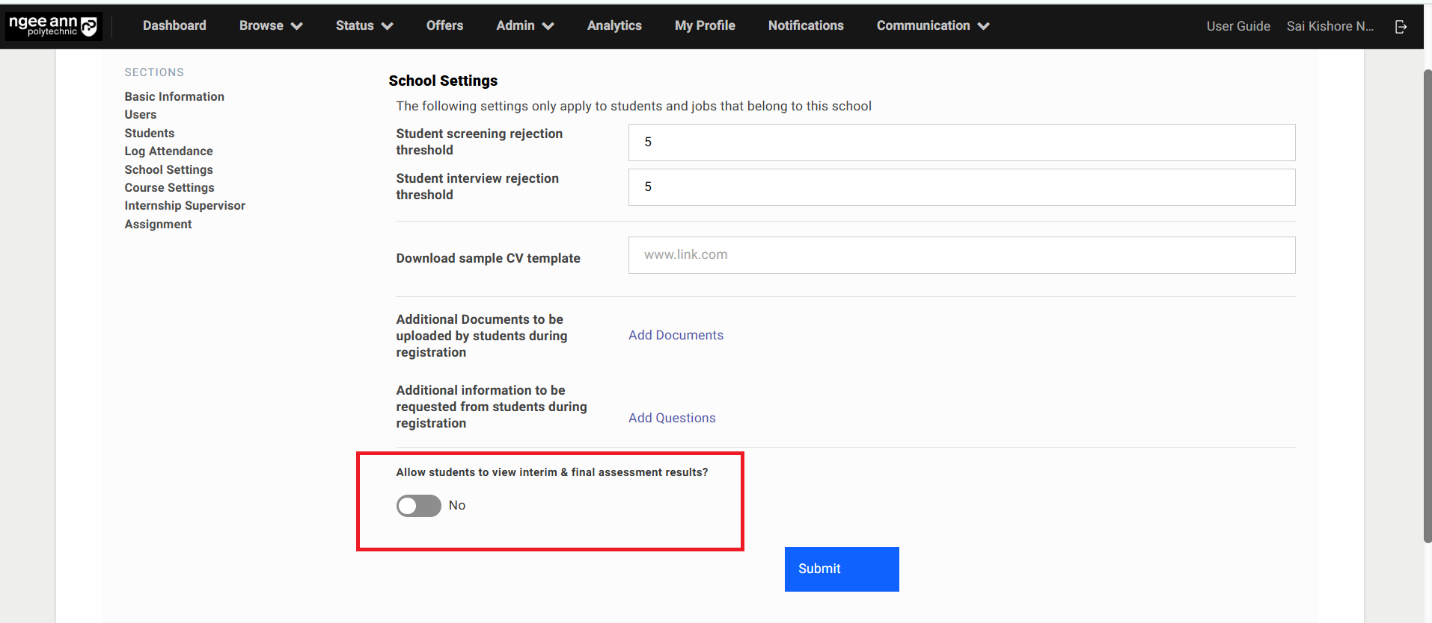Click the Add Documents link
This screenshot has height=623, width=1432.
click(x=675, y=335)
